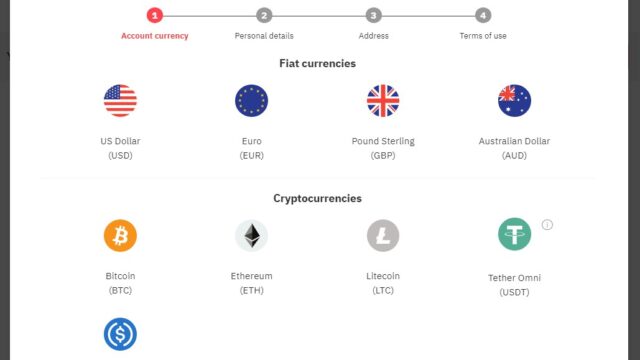Select the Australian Dollar flag icon
This screenshot has width=640, height=360.
tap(514, 101)
